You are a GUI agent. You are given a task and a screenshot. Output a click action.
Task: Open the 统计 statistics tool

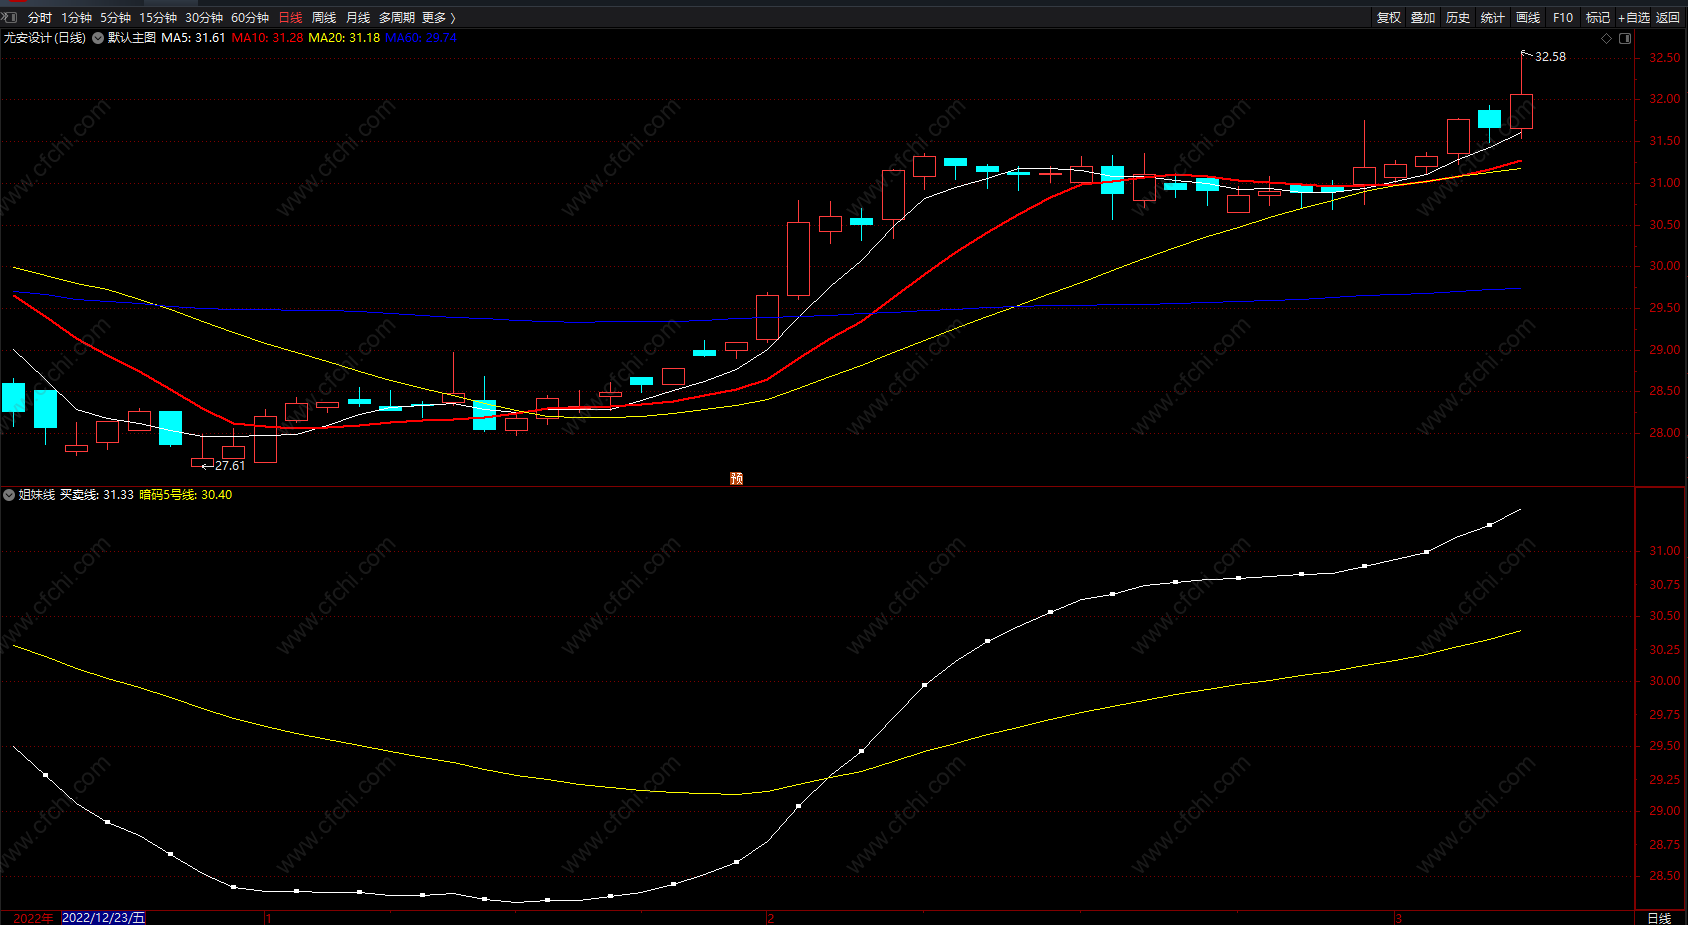click(1493, 18)
